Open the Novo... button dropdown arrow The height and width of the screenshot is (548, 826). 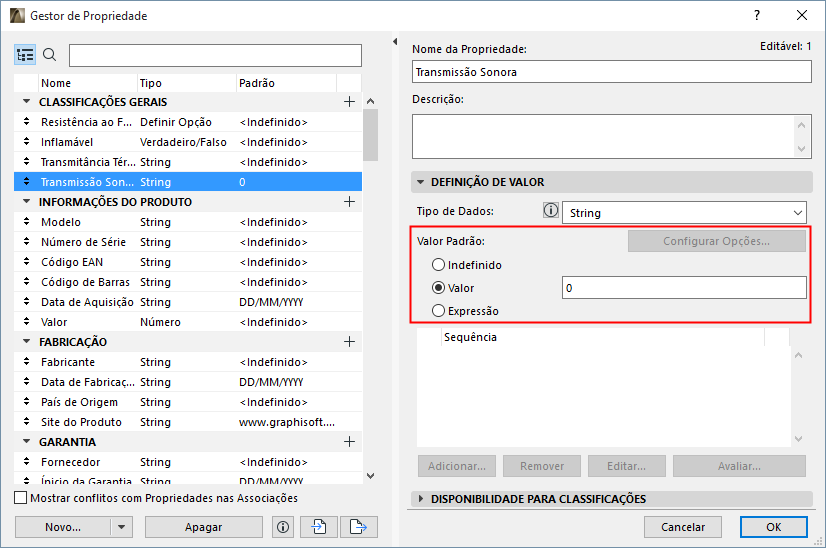122,527
